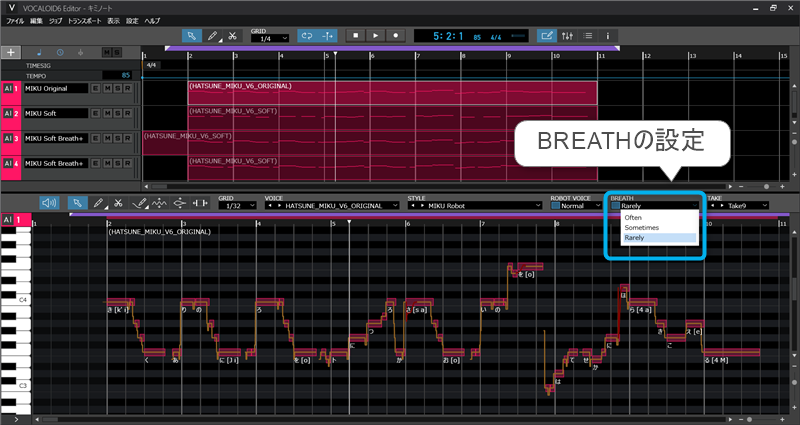The width and height of the screenshot is (800, 425).
Task: Click the editor vertical fit icon
Action: pyautogui.click(x=179, y=203)
